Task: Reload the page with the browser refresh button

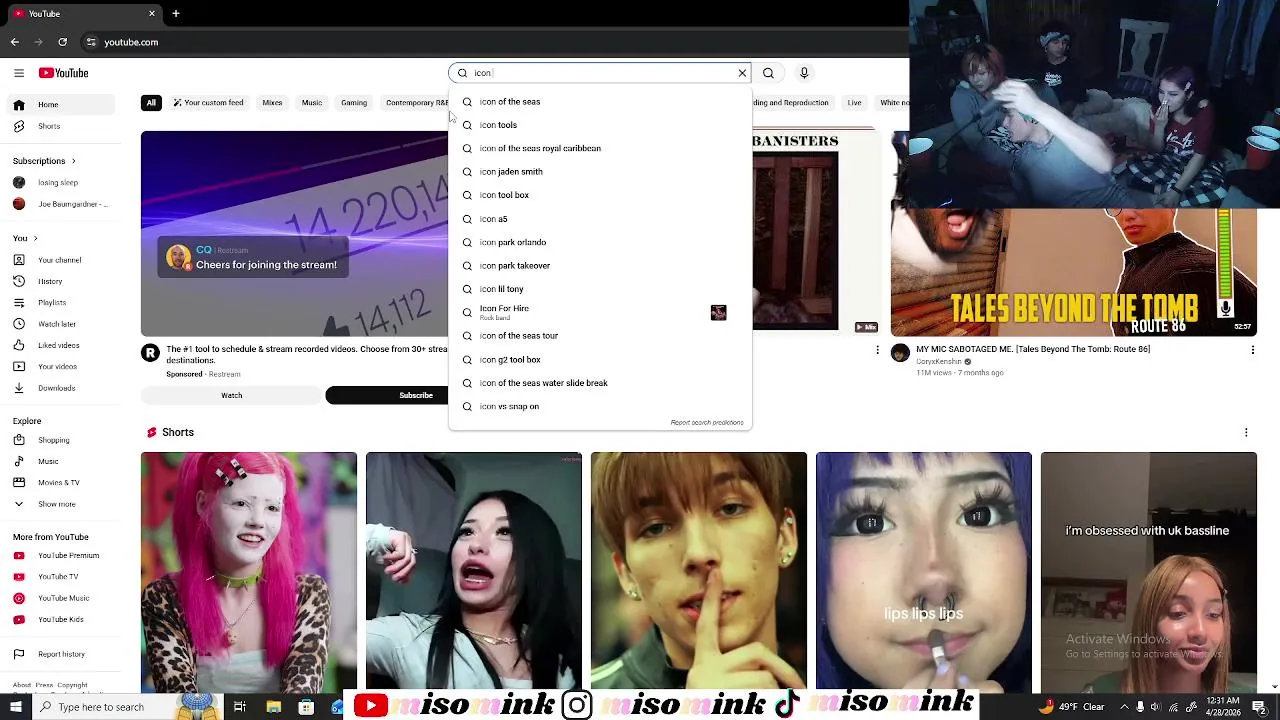Action: 62,42
